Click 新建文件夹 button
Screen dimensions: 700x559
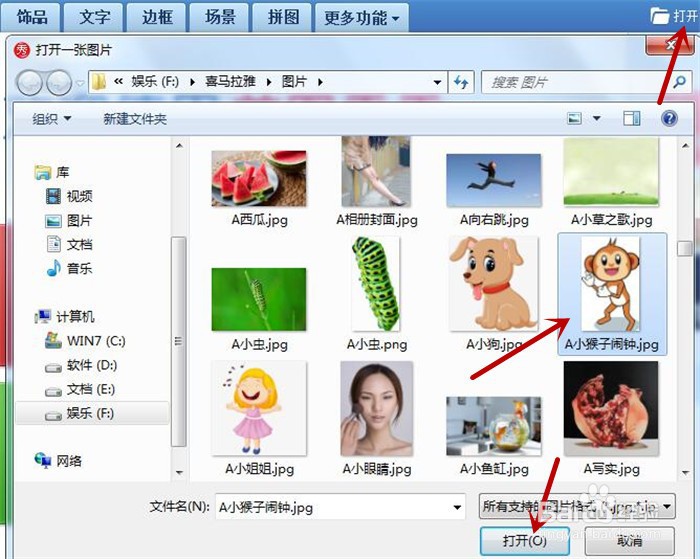tap(135, 119)
